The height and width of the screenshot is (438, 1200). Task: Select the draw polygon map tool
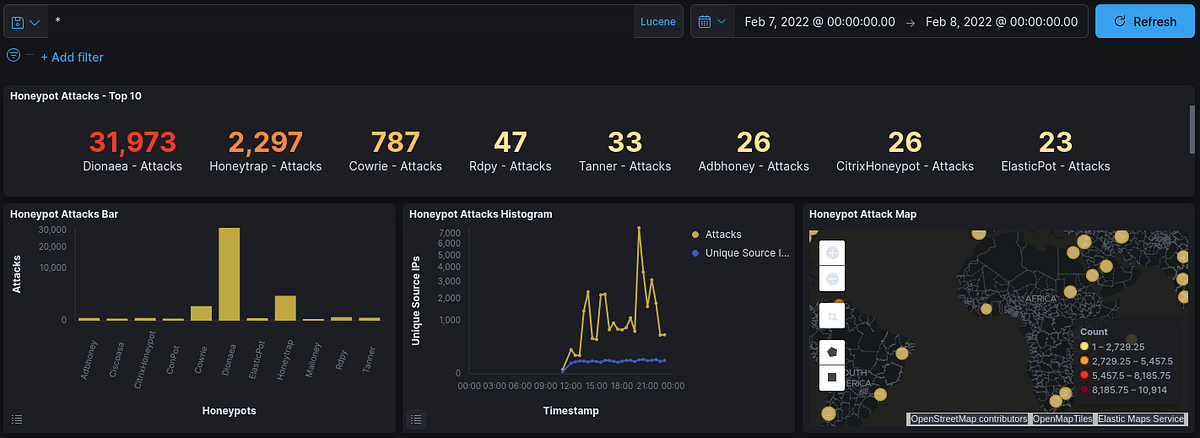[x=834, y=354]
